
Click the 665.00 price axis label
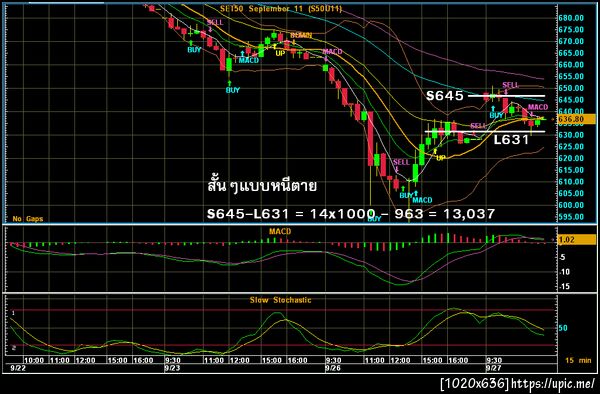click(x=571, y=53)
